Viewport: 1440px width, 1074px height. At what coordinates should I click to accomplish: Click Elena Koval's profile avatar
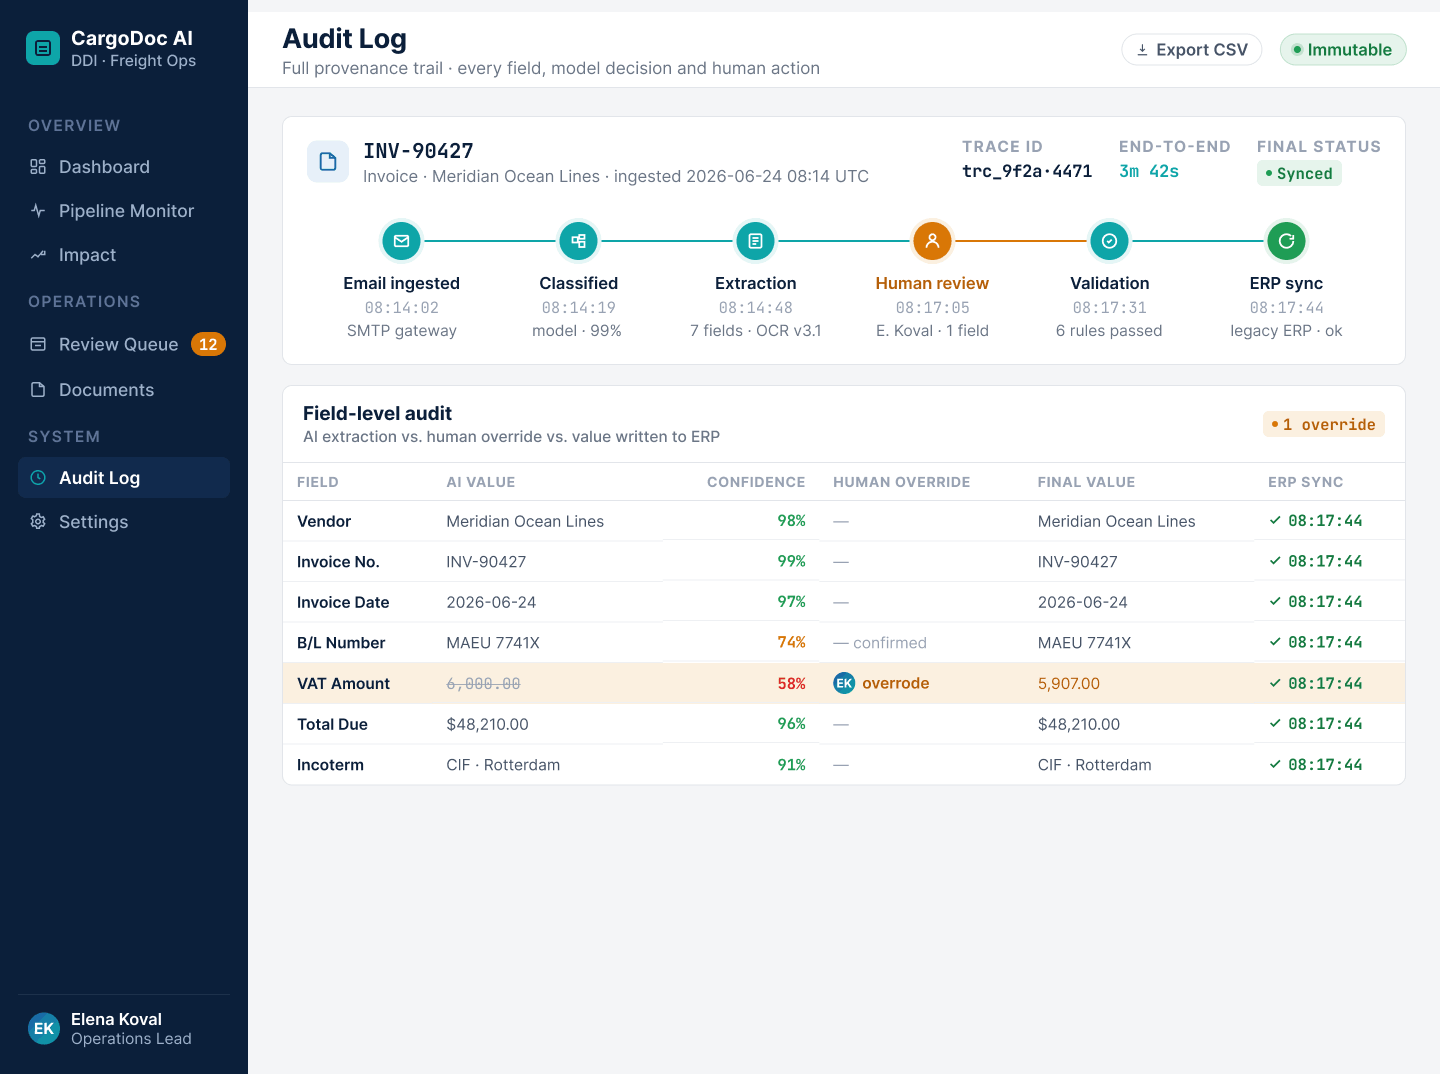44,1028
